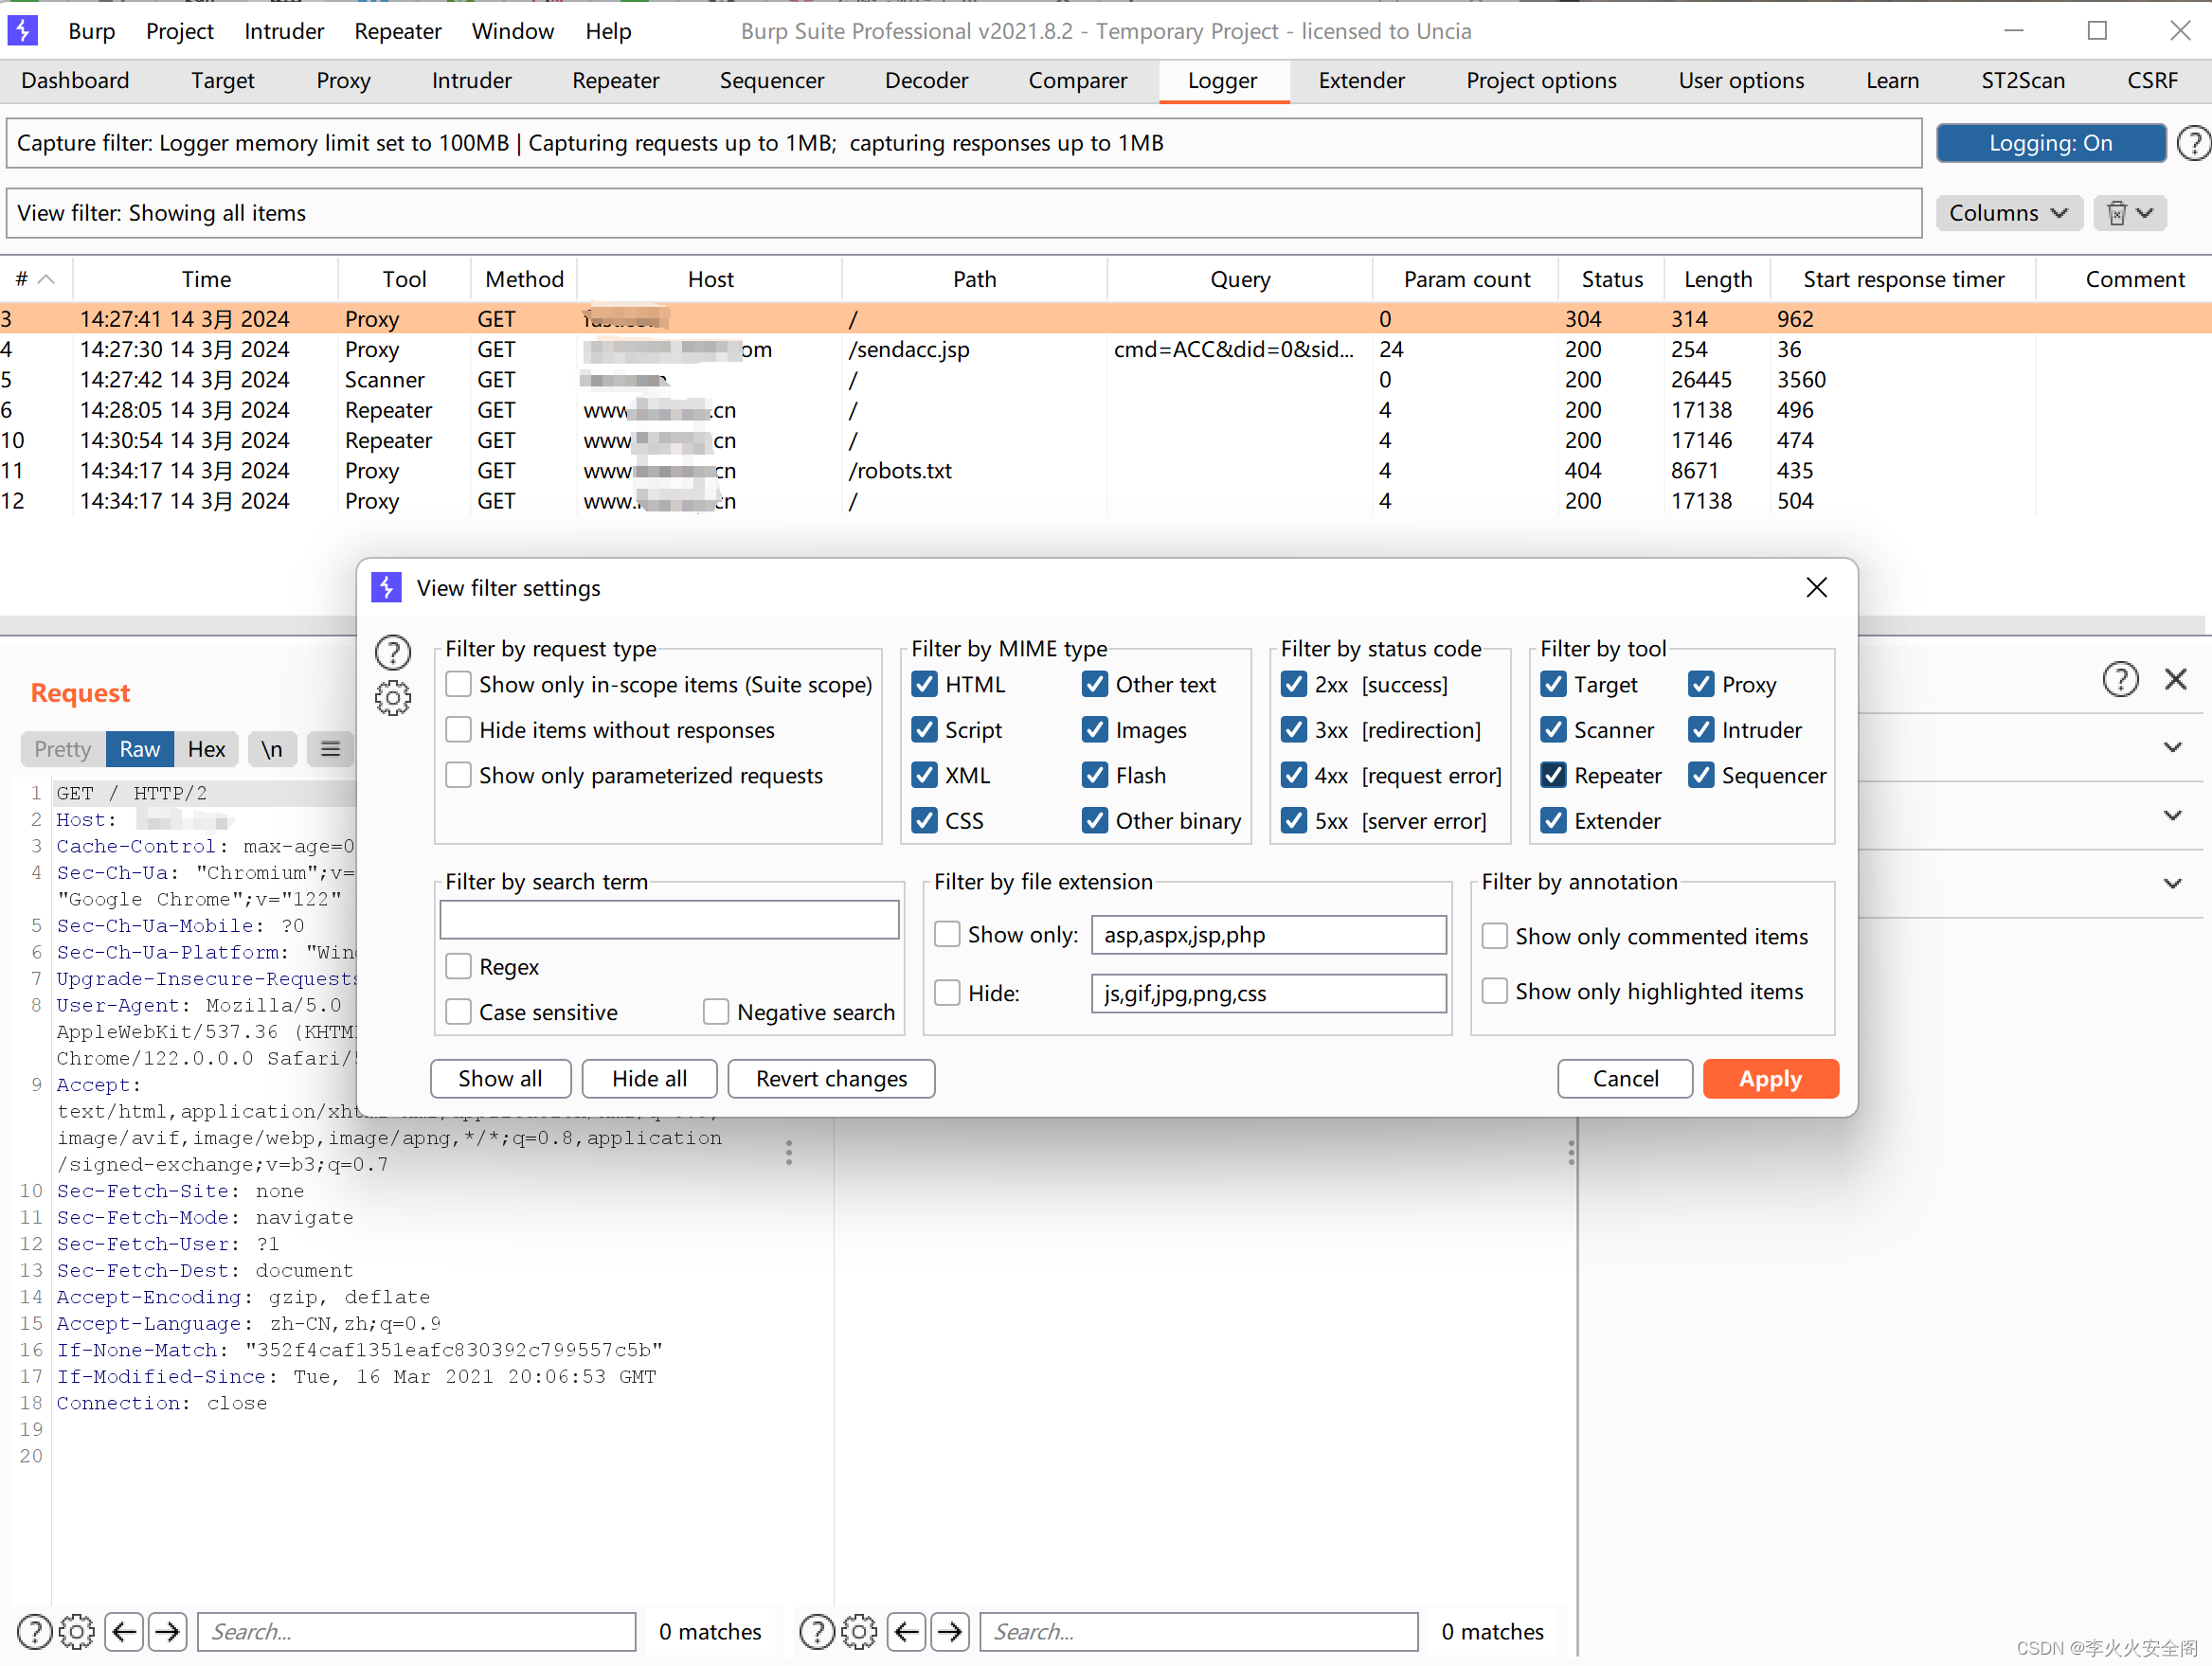This screenshot has width=2212, height=1666.
Task: Click the View filter bar
Action: 964,213
